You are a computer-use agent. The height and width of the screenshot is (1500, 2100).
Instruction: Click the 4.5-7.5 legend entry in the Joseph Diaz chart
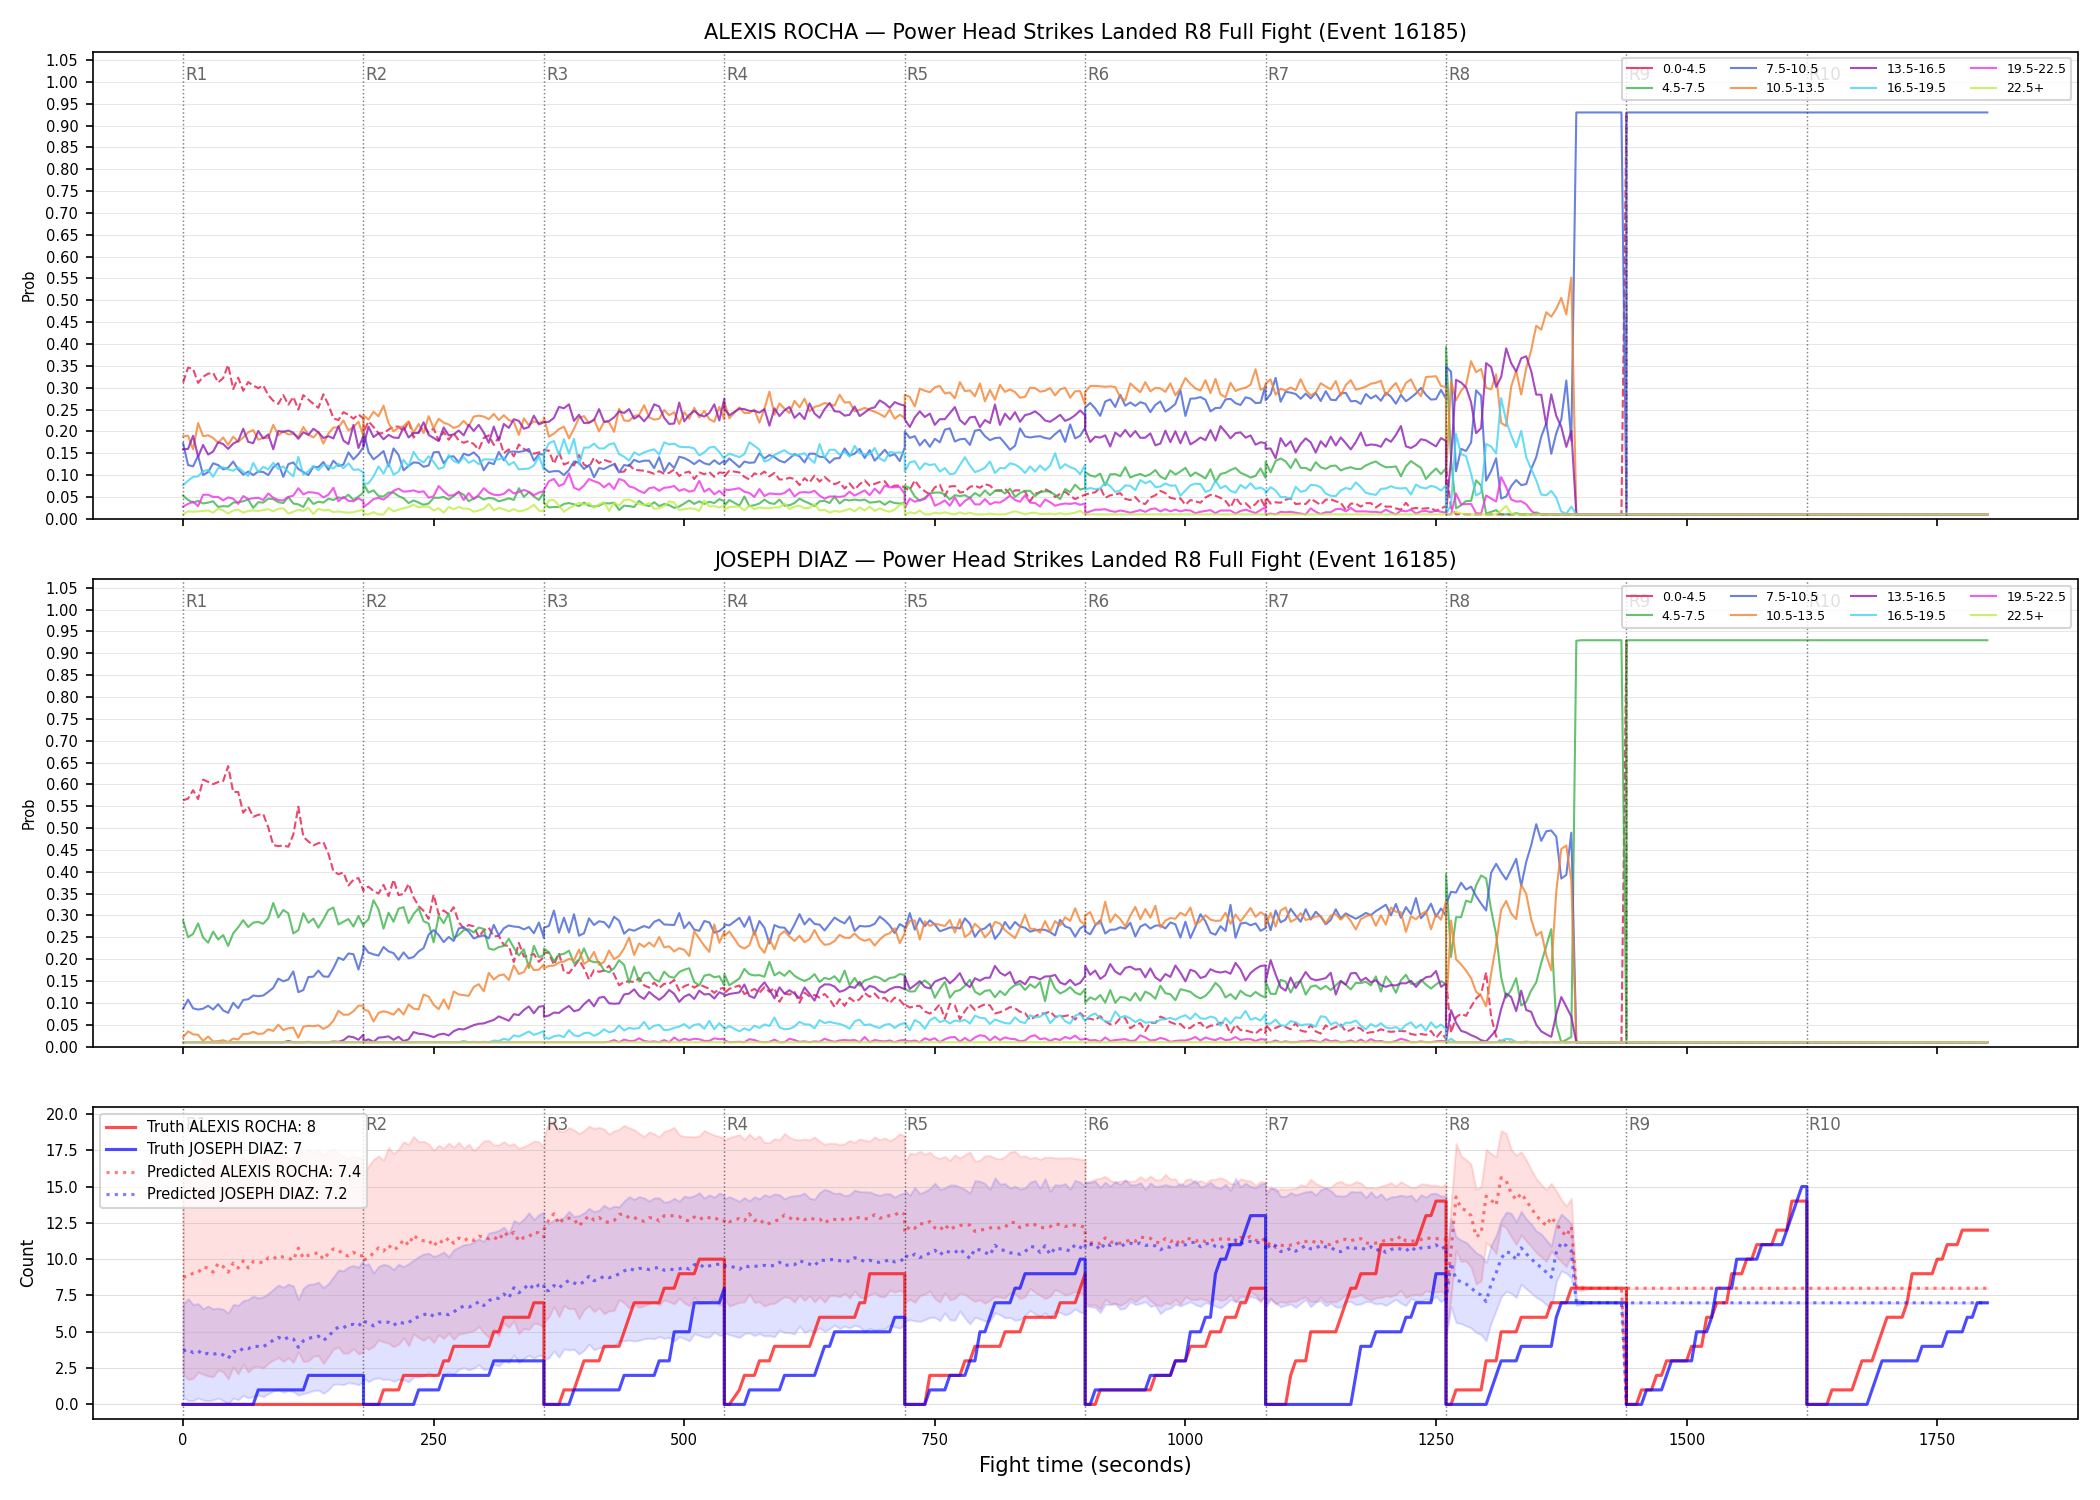click(1666, 616)
